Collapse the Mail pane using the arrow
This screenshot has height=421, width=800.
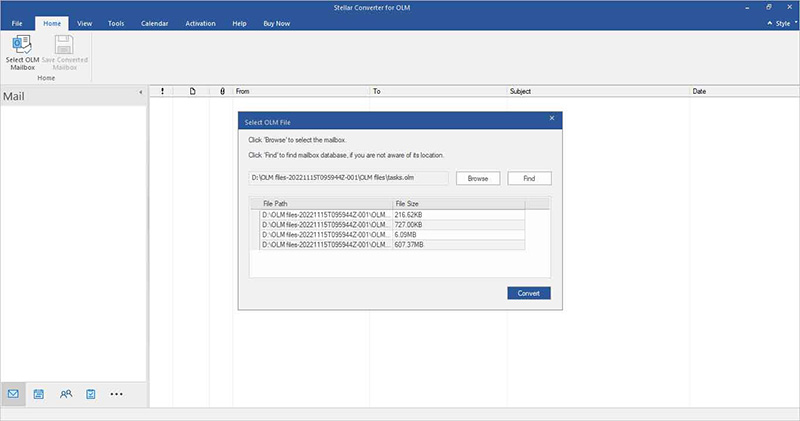coord(140,93)
